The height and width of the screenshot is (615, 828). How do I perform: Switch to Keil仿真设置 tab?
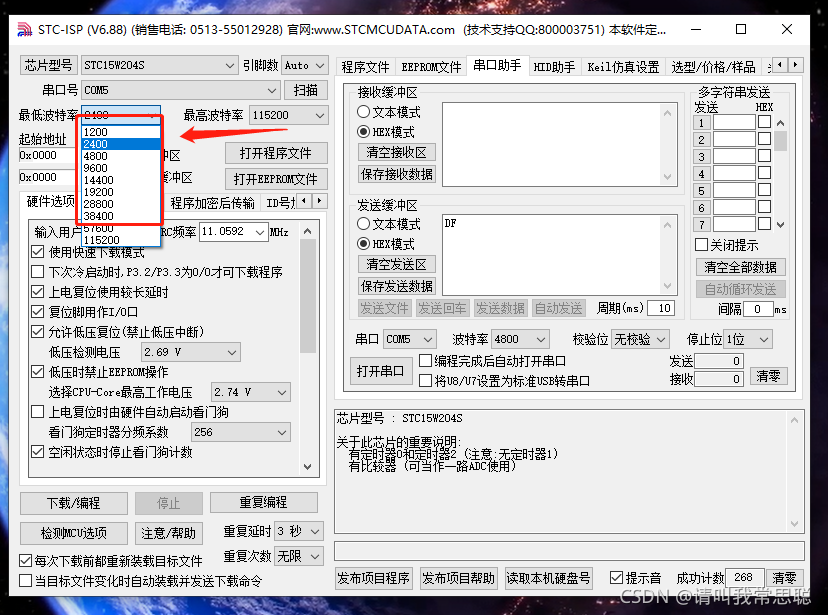click(x=623, y=67)
